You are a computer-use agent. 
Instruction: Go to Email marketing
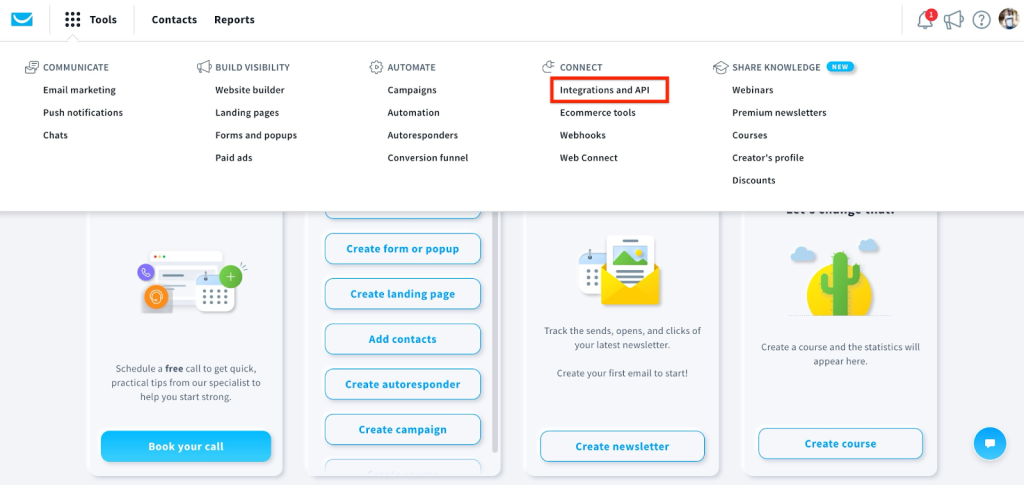79,90
